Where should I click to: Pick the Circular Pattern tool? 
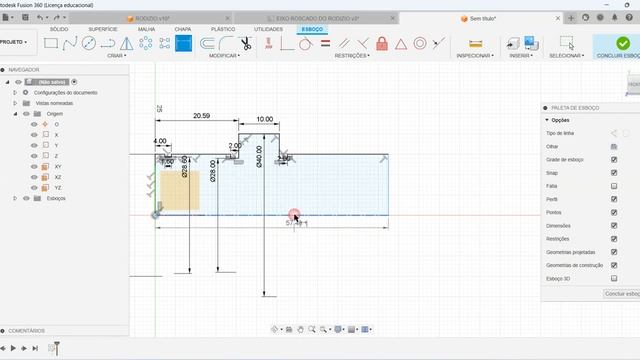146,43
